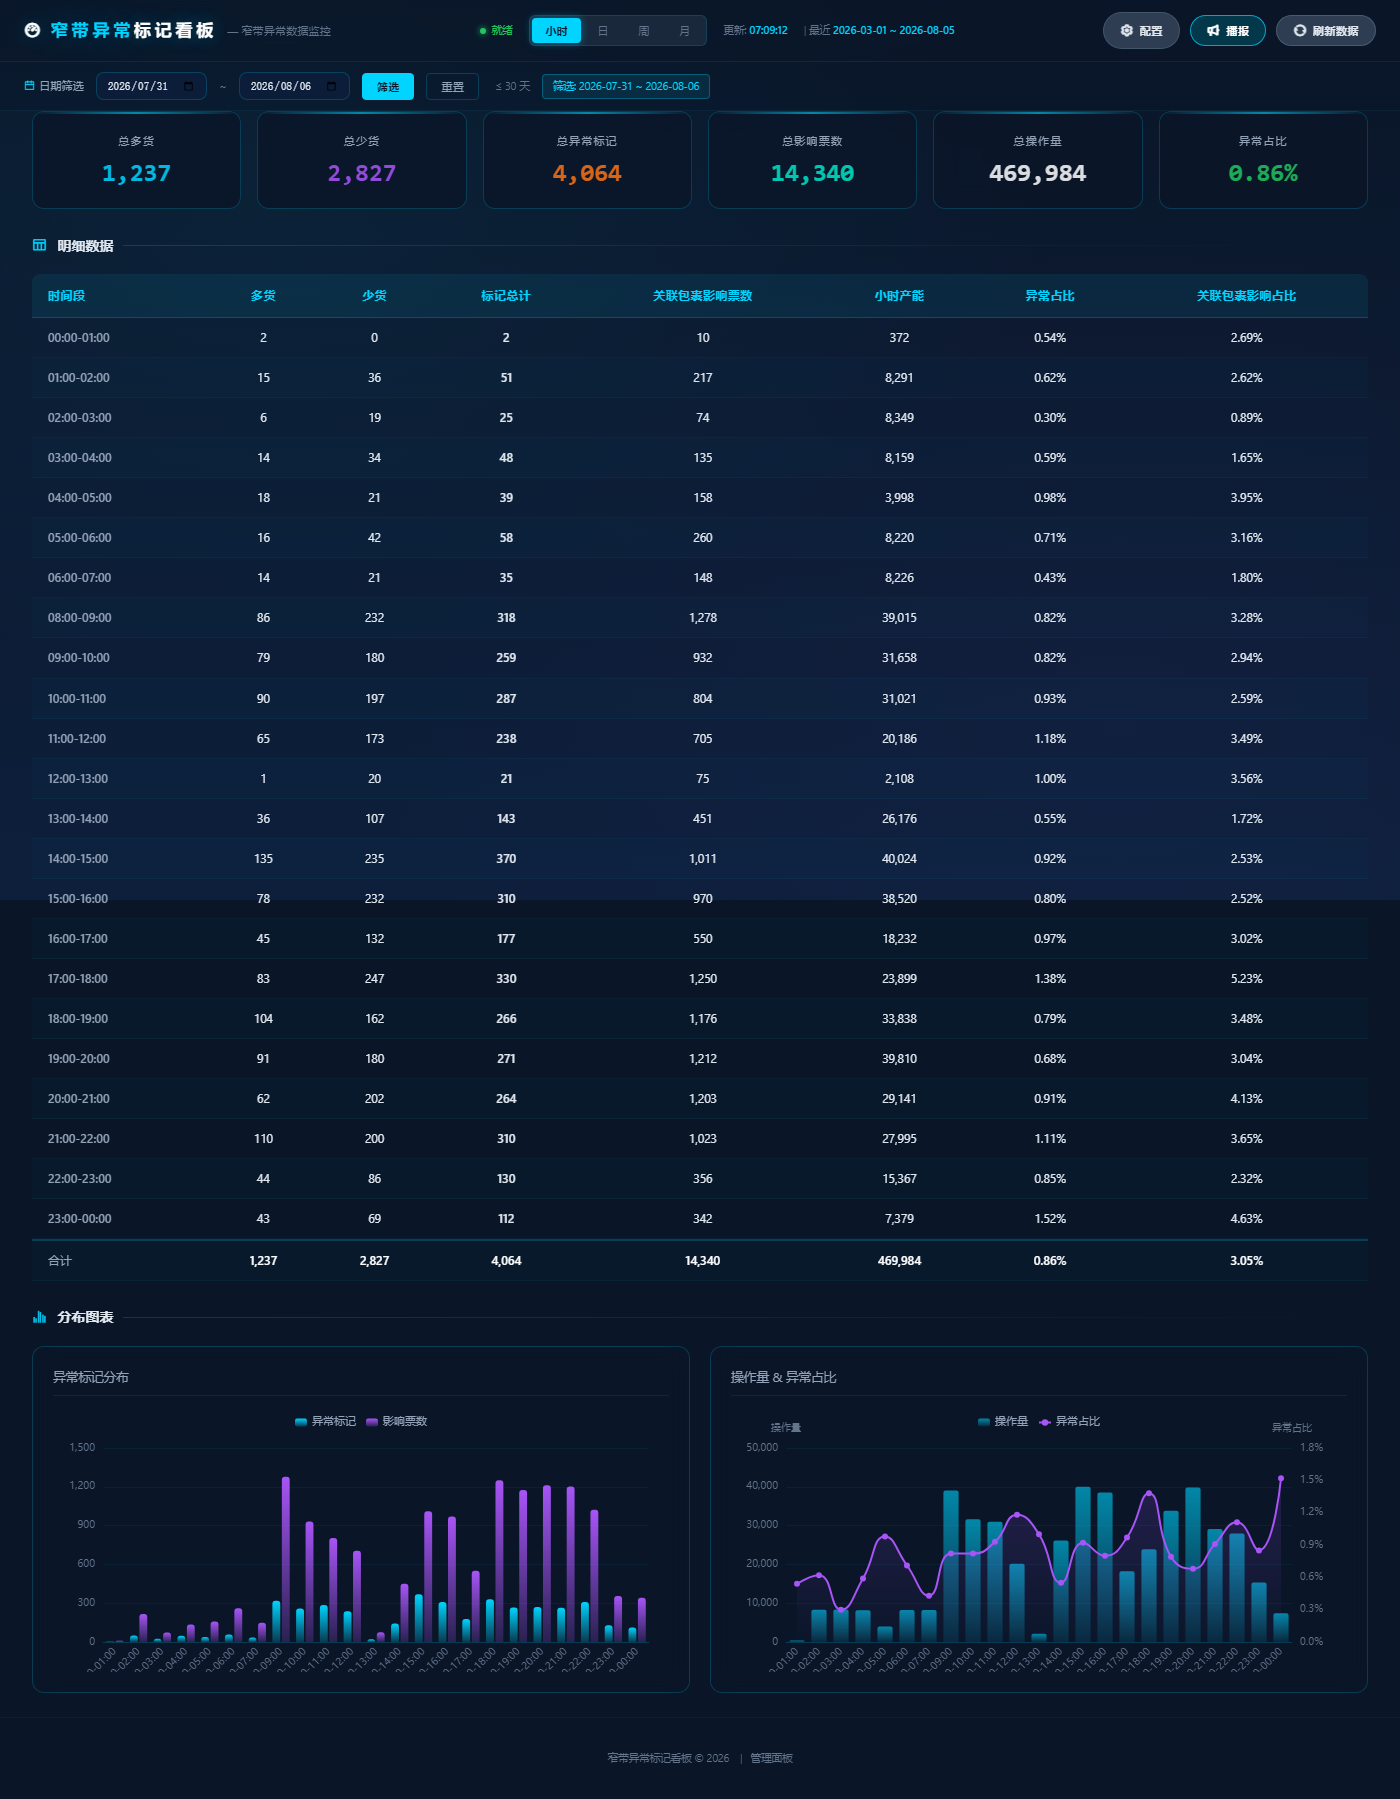Click the 关联包裹影响占比 column header
Viewport: 1400px width, 1799px height.
coord(1246,296)
